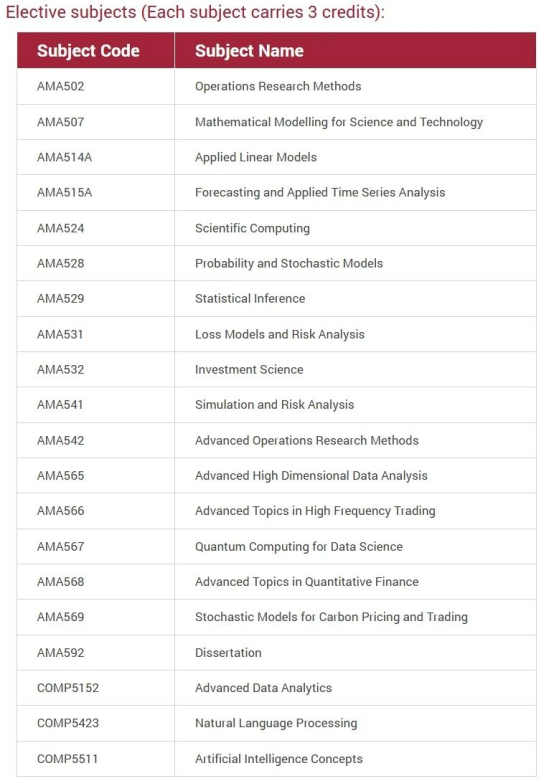Viewport: 554px width, 781px height.
Task: Click Advanced Operations Research Methods
Action: 306,440
